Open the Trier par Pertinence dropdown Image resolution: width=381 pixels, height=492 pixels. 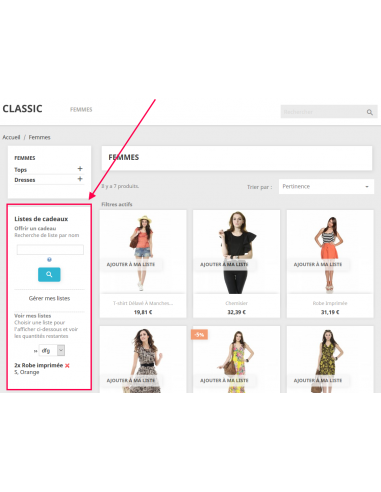(326, 187)
